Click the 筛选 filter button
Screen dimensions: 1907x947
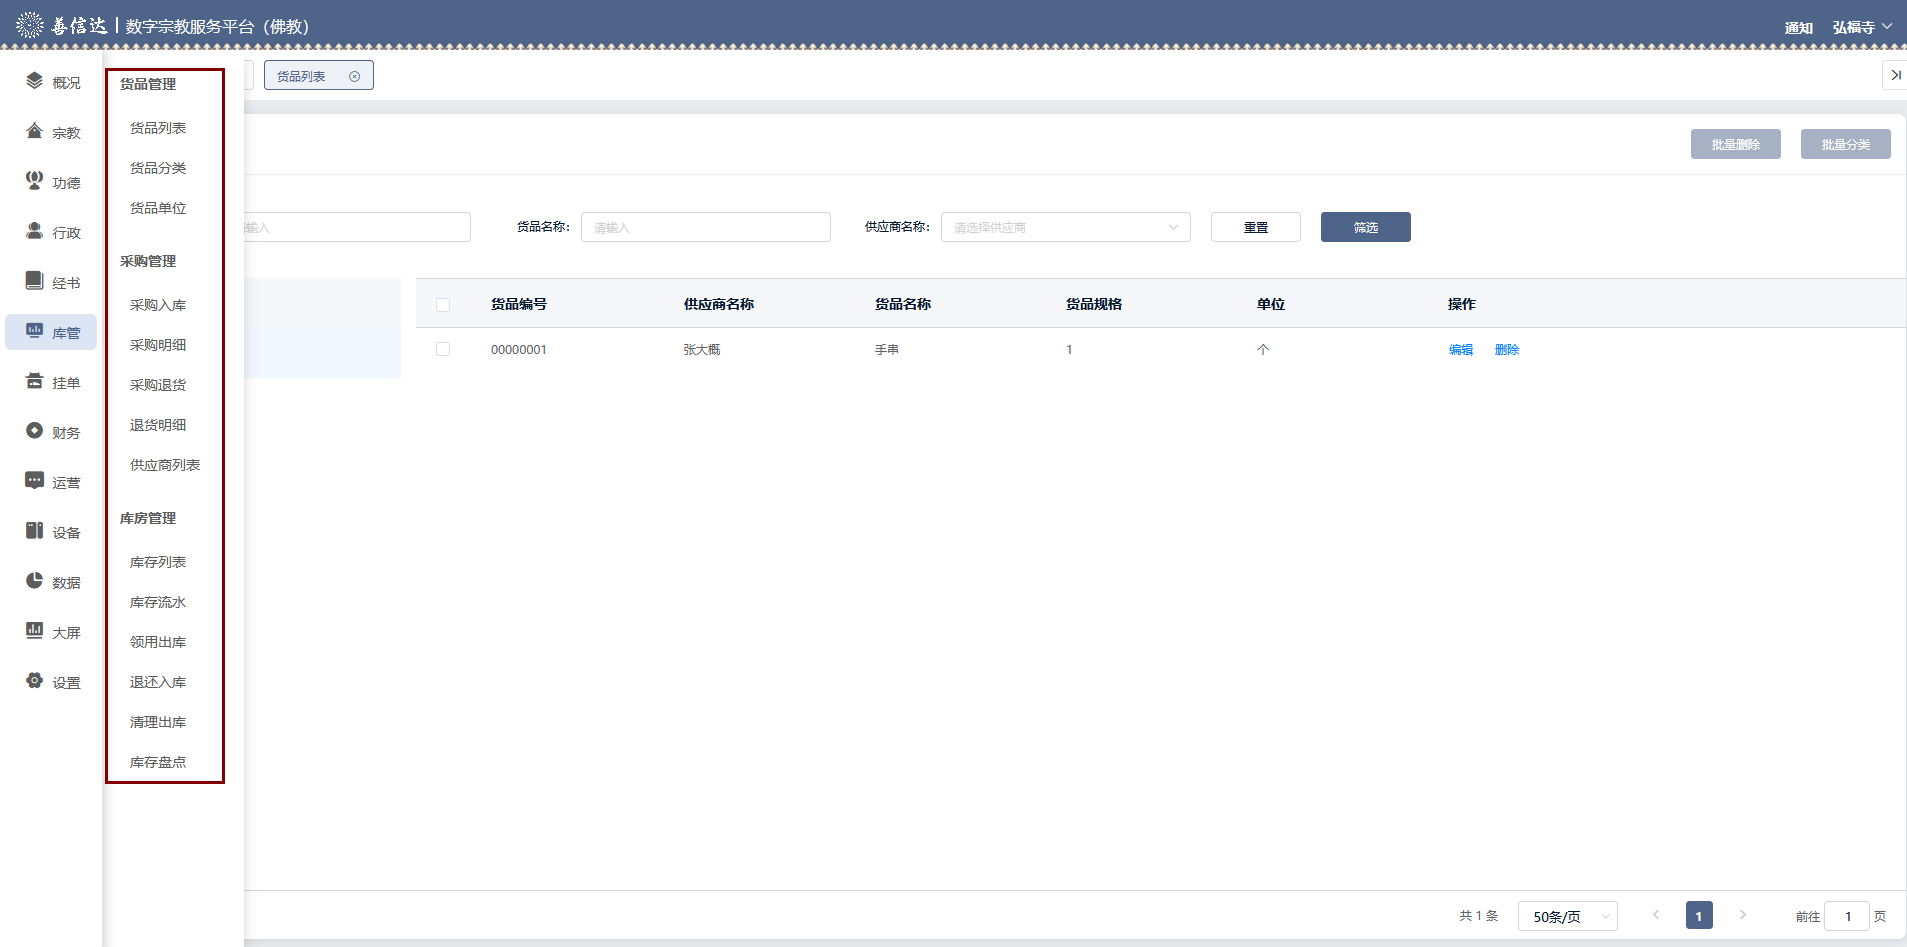[x=1365, y=227]
